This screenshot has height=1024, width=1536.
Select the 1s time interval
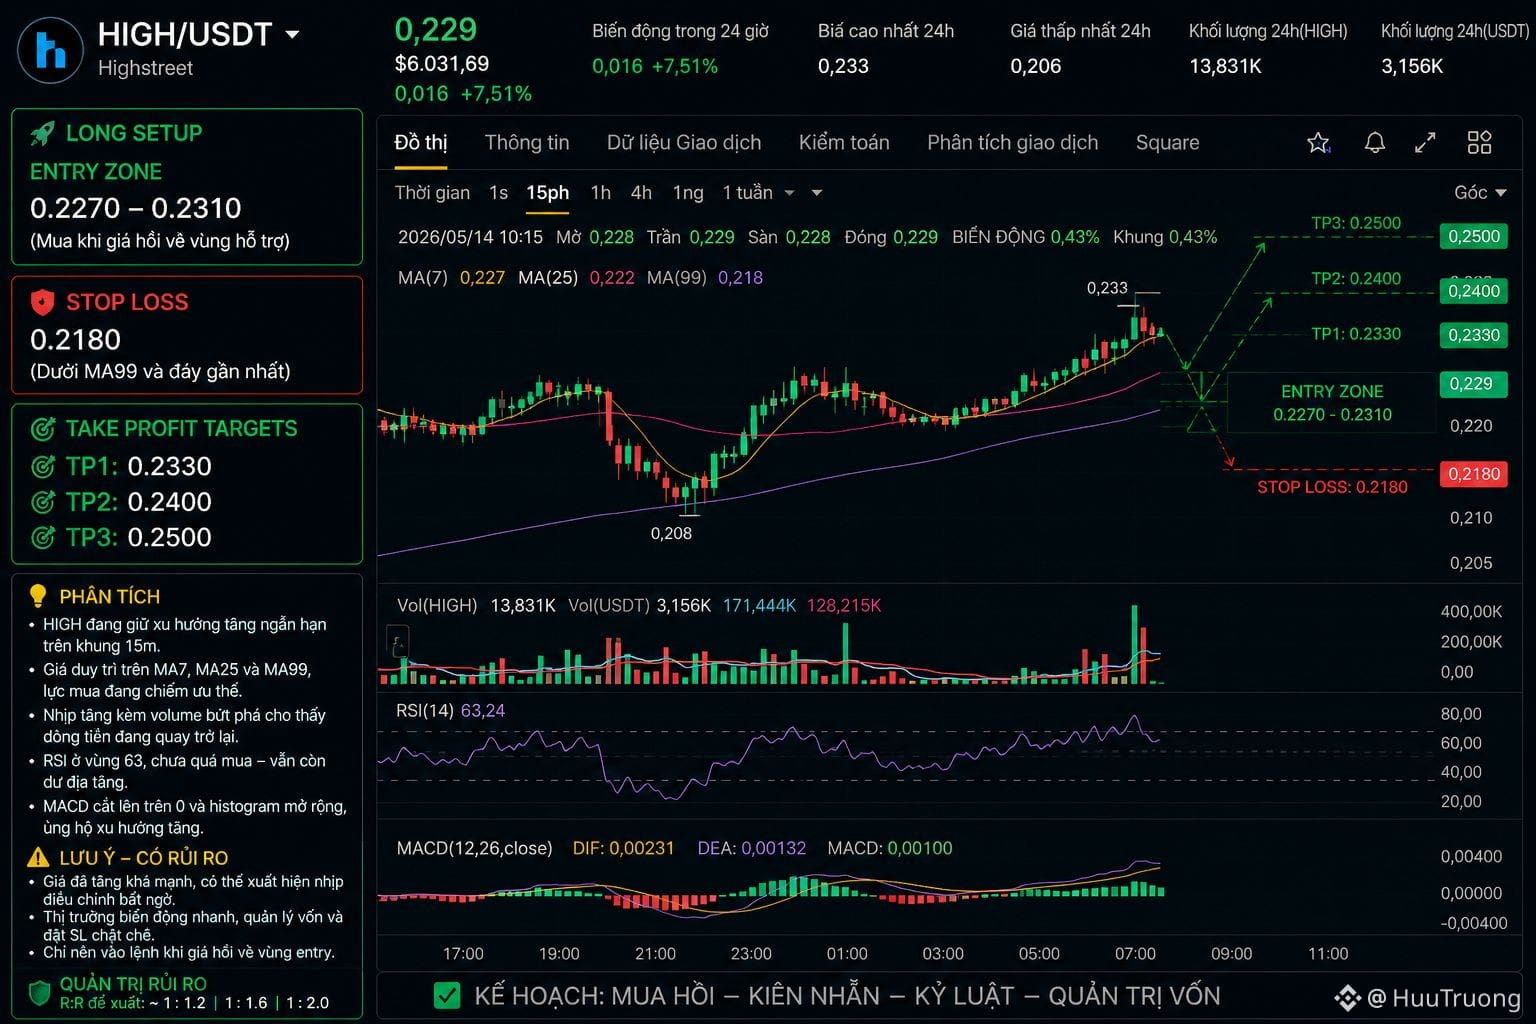(499, 193)
